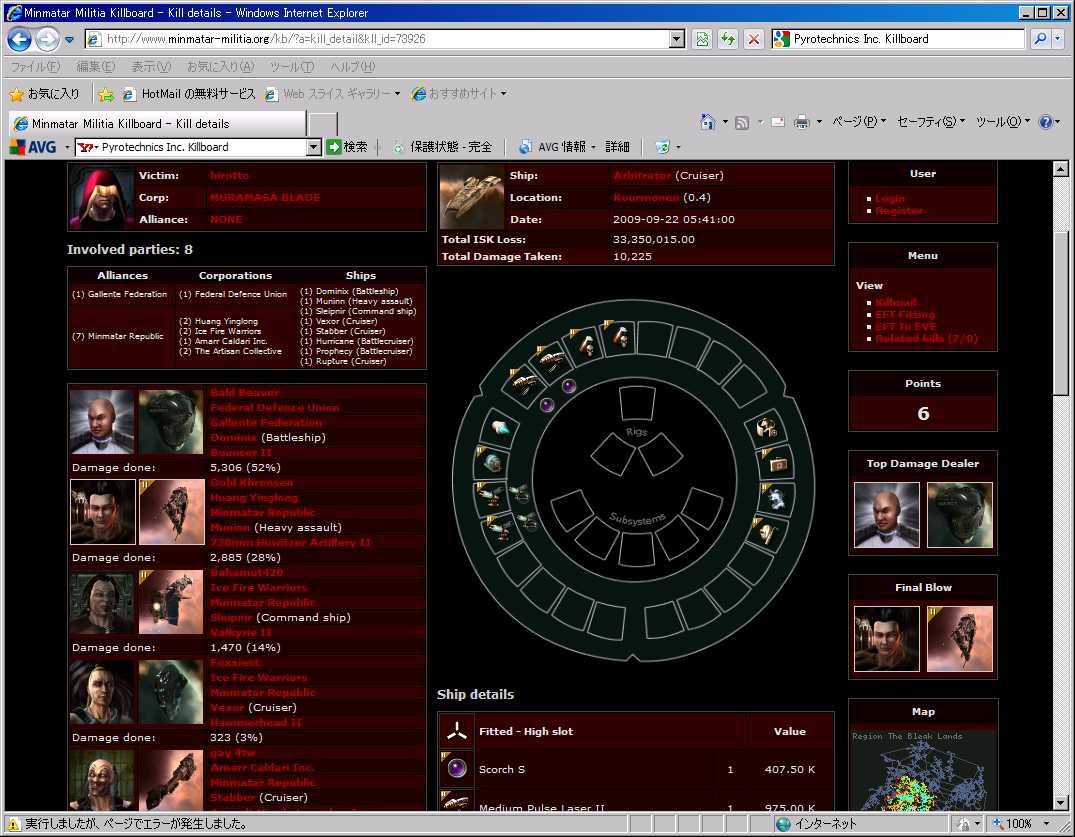Click the compatibility view icon next to address bar
This screenshot has width=1075, height=837.
[703, 39]
